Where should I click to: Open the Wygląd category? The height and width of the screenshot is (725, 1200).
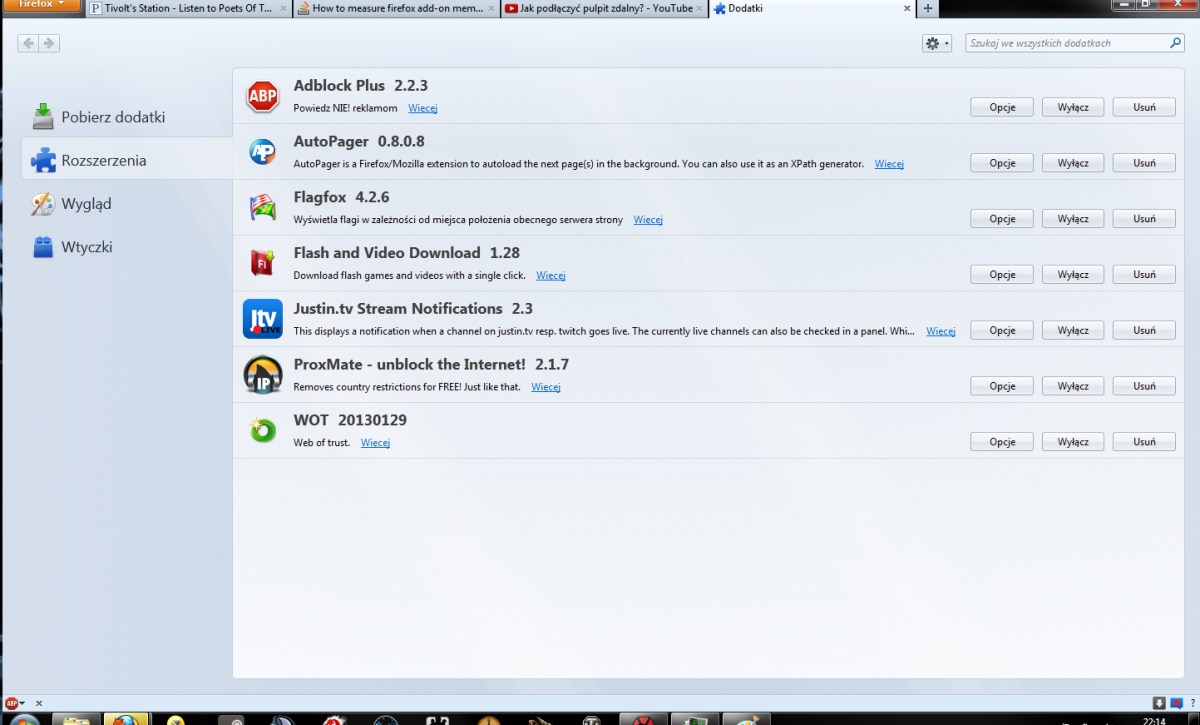pyautogui.click(x=127, y=204)
